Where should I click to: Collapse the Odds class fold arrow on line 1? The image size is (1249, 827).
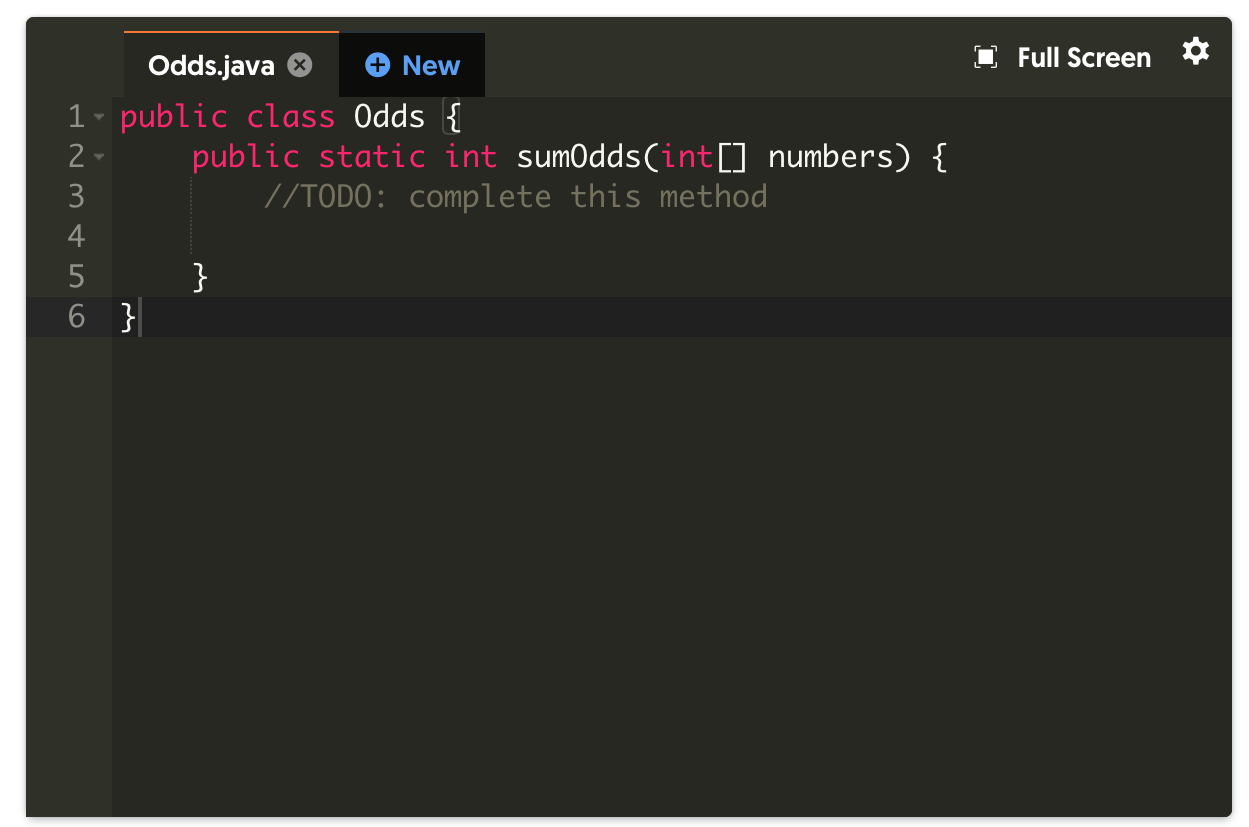(99, 117)
